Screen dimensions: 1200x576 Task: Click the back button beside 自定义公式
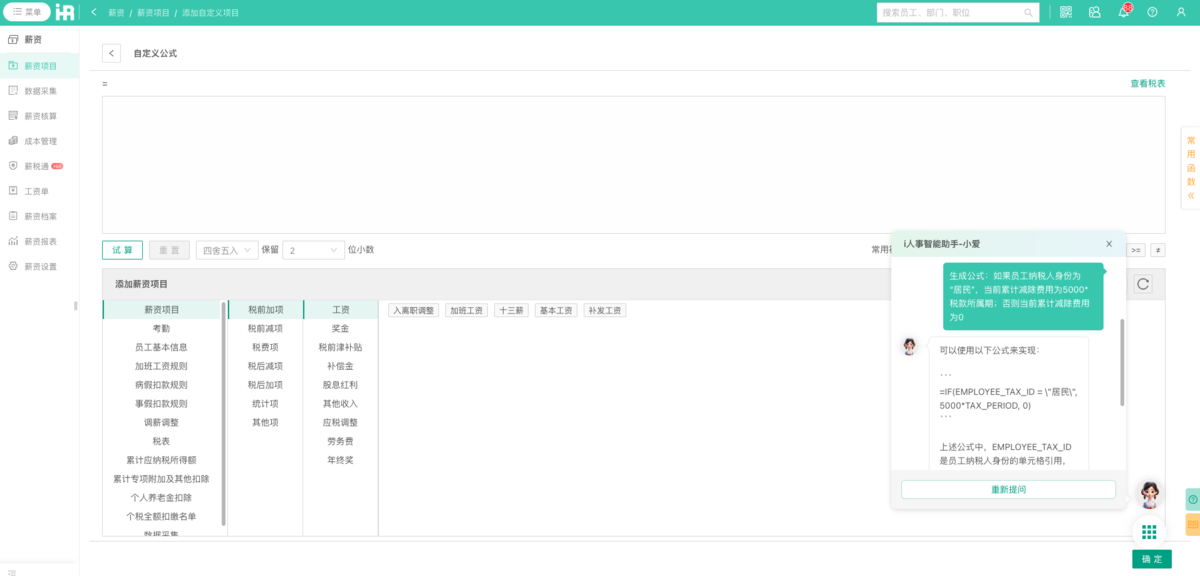coord(111,53)
